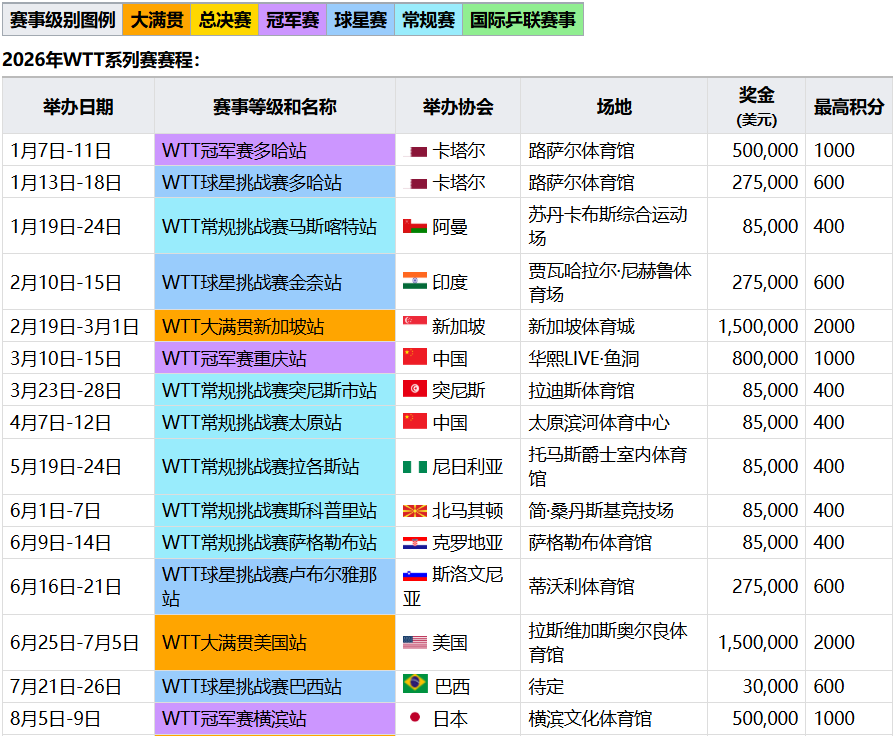Image resolution: width=895 pixels, height=736 pixels.
Task: Click the North Macedonia flag icon
Action: tap(414, 511)
